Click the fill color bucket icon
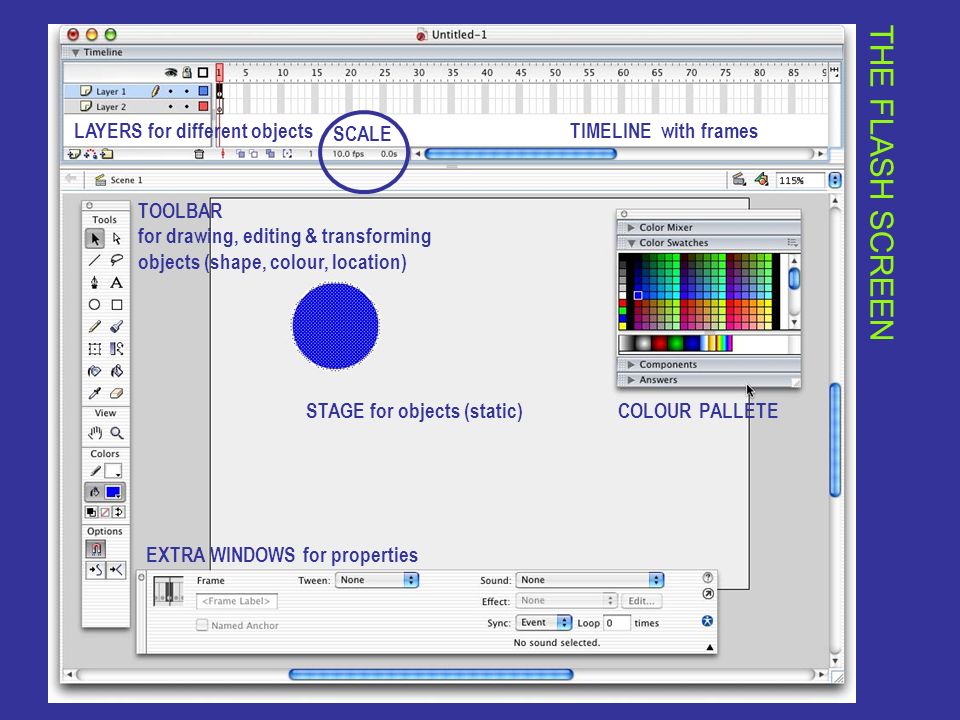 95,492
